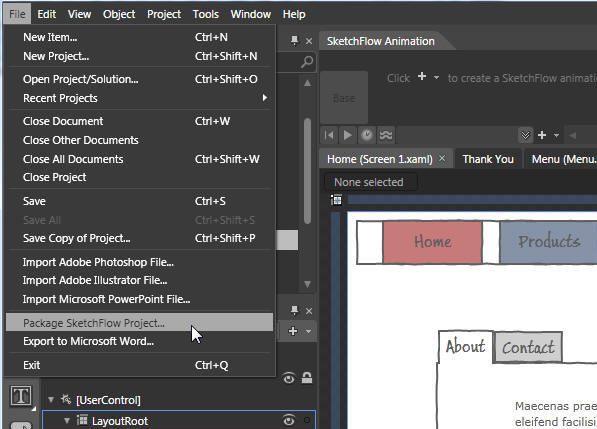597x429 pixels.
Task: Click the double chevron collapse icon
Action: [x=525, y=135]
